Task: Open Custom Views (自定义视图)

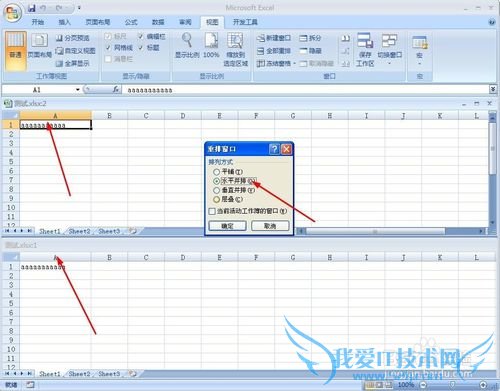Action: click(x=75, y=51)
